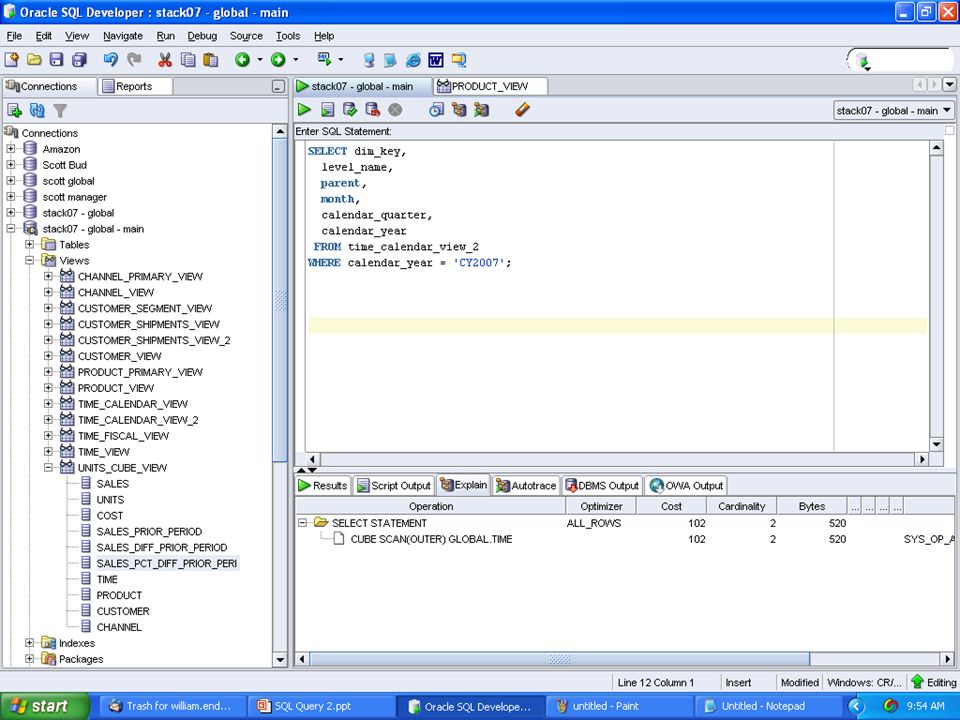Click the Run Script icon
This screenshot has width=960, height=720.
pos(328,110)
